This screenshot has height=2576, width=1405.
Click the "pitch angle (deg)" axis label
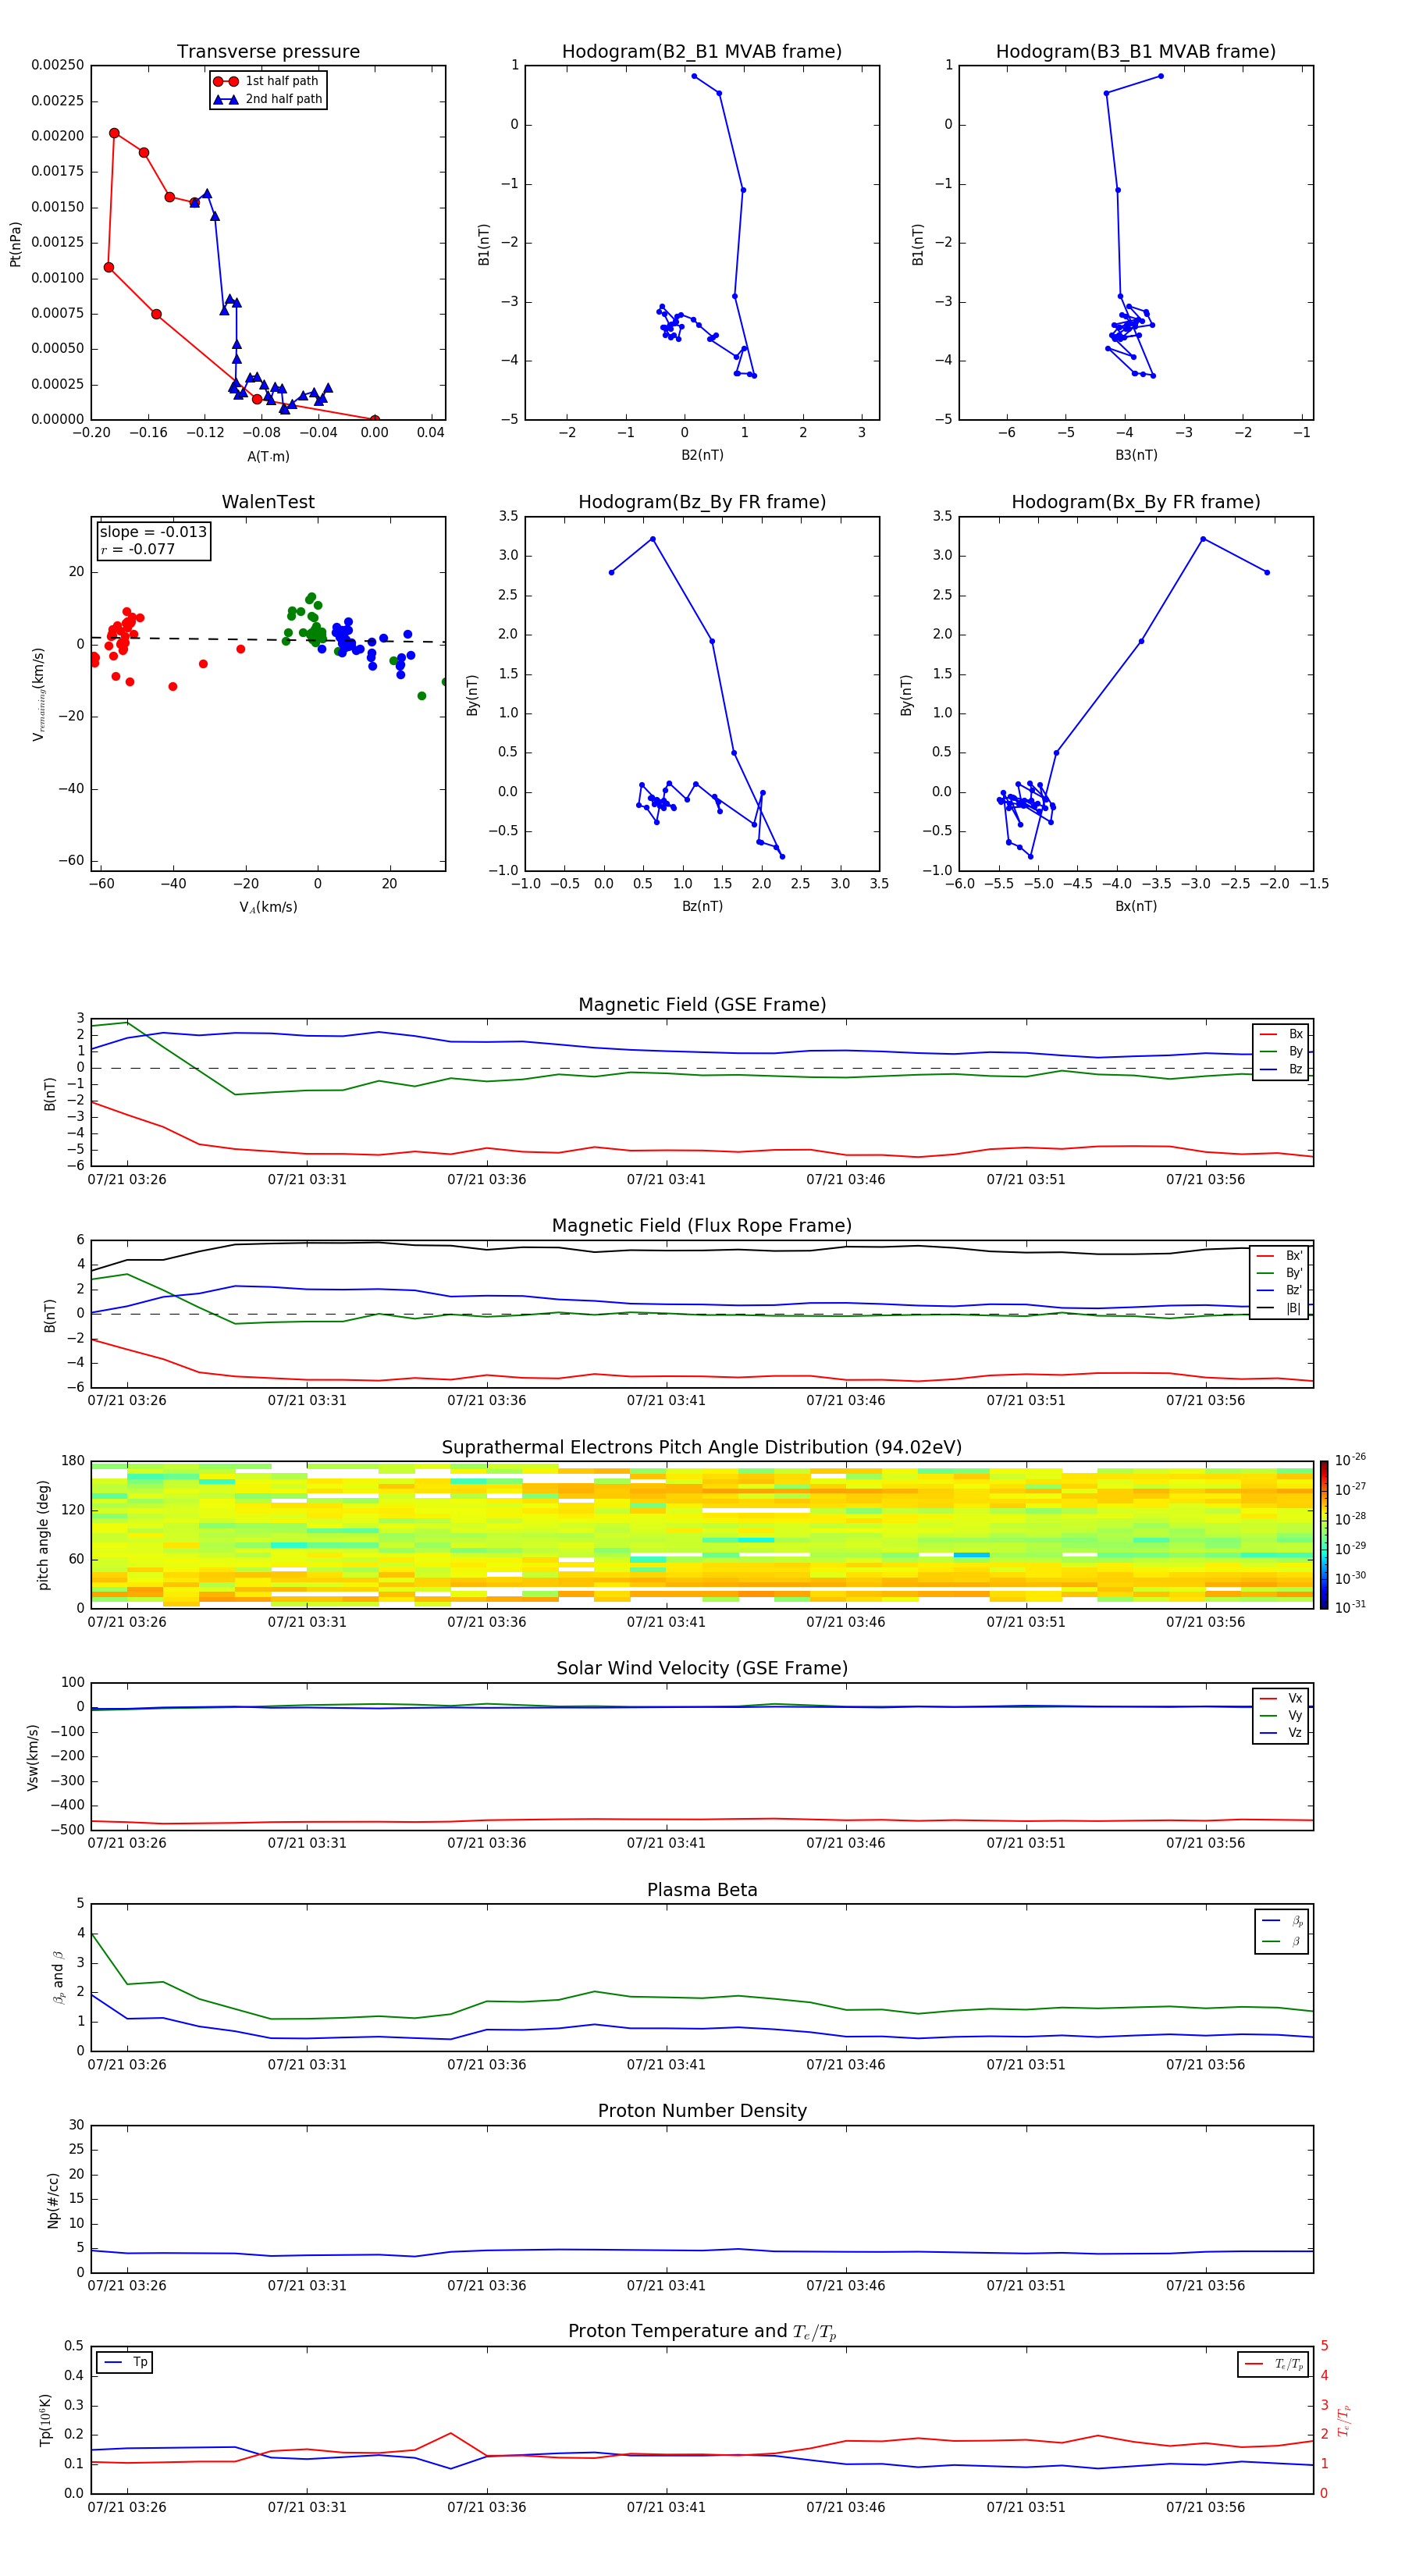pyautogui.click(x=43, y=1535)
